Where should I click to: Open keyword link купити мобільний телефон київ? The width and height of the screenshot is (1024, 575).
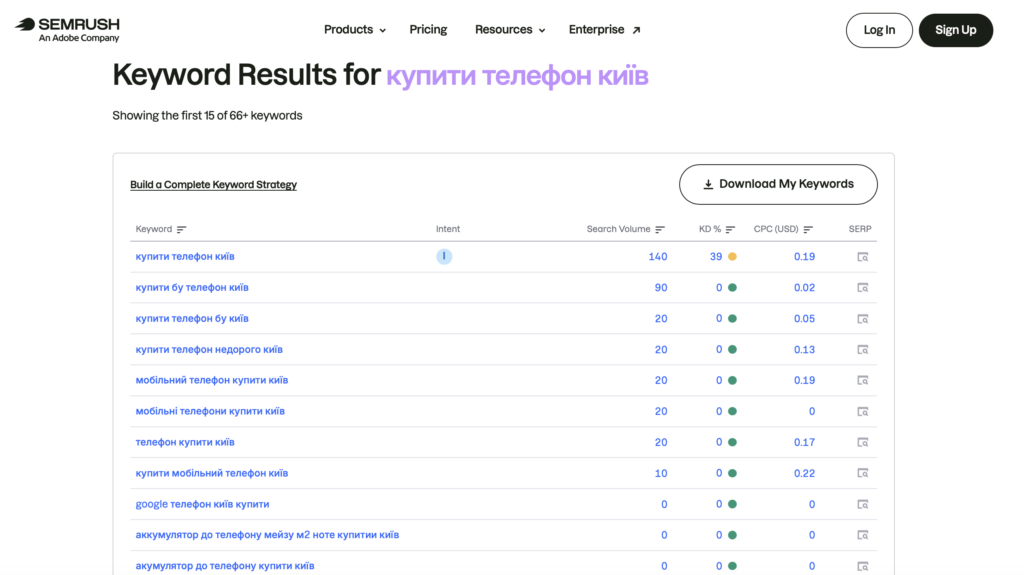[212, 473]
